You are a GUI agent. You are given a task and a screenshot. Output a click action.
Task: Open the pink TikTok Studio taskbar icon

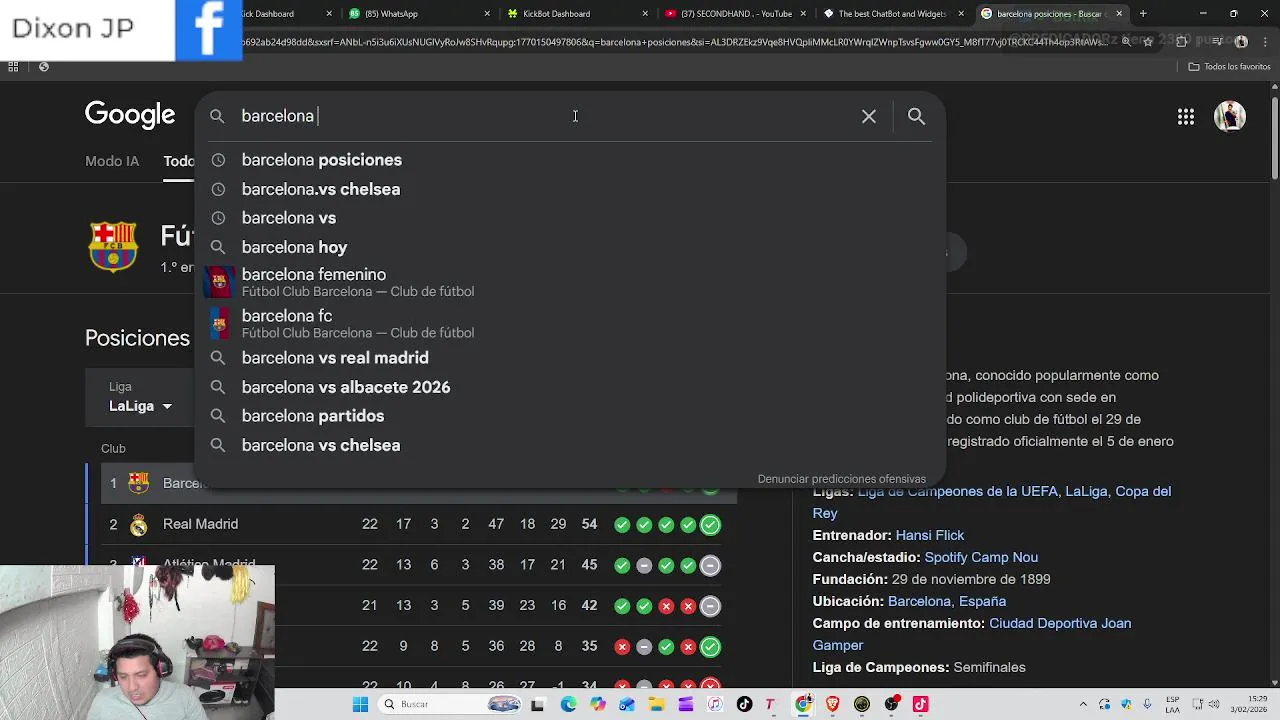pyautogui.click(x=920, y=704)
